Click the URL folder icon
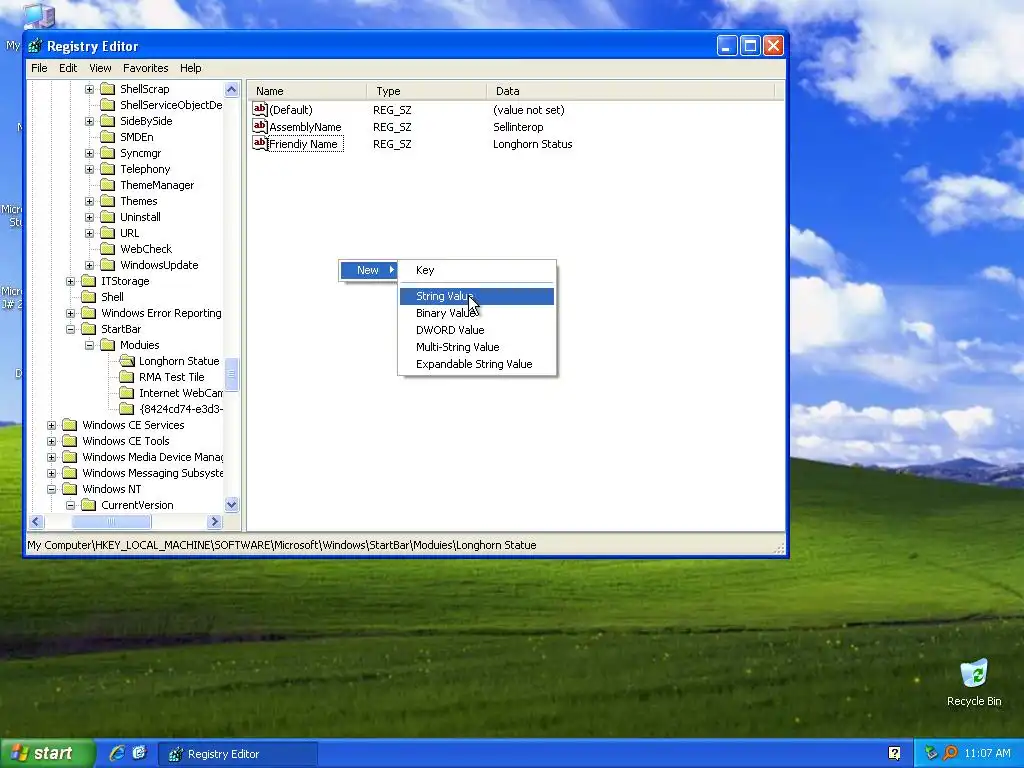 click(x=108, y=233)
